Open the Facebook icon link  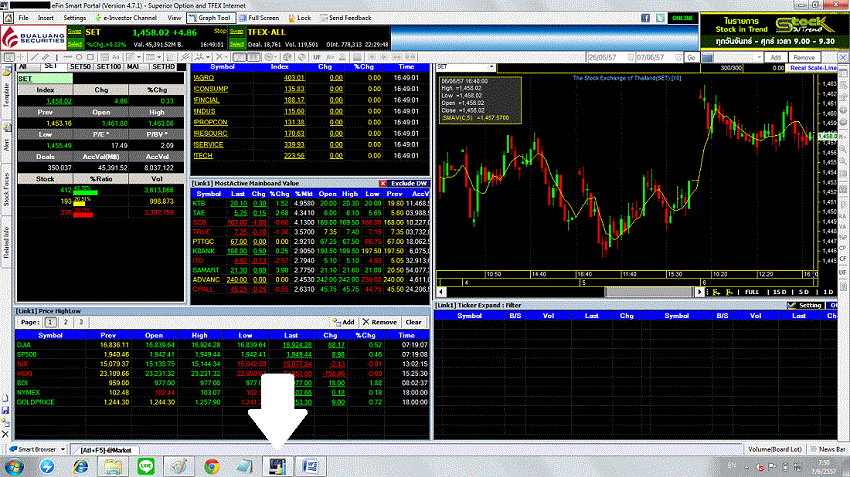[x=645, y=18]
